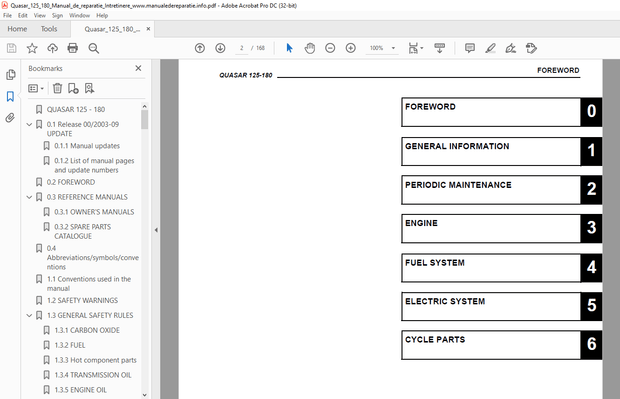Select the highlight text pen

(x=490, y=48)
